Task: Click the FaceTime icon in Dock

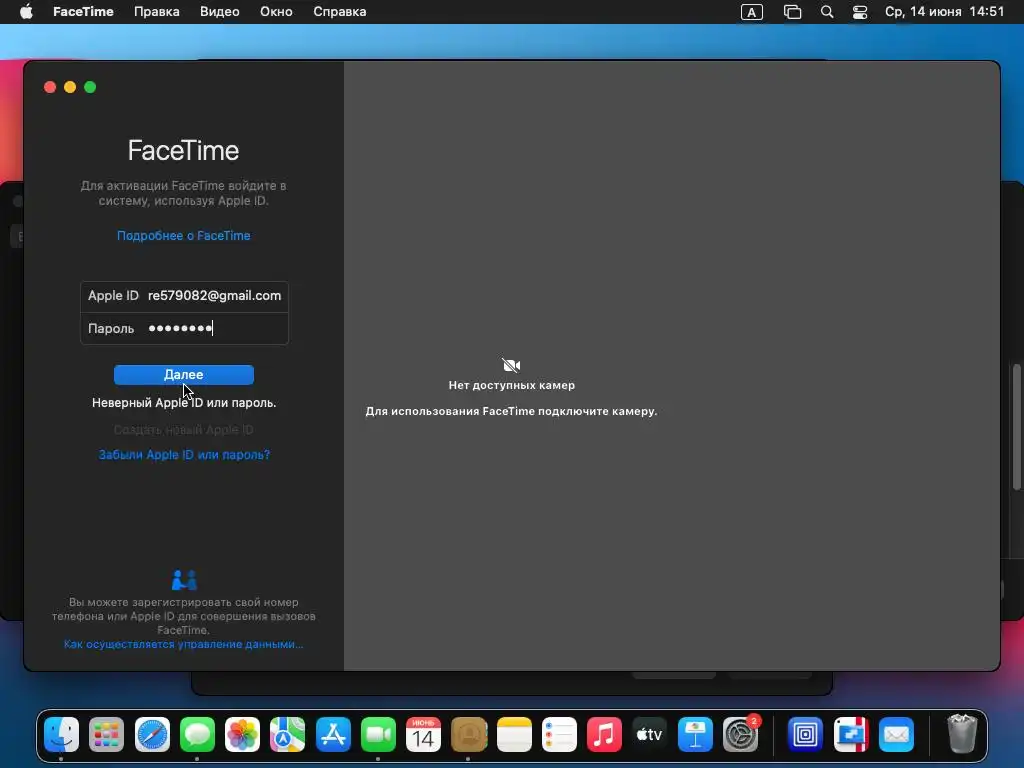Action: pos(378,734)
